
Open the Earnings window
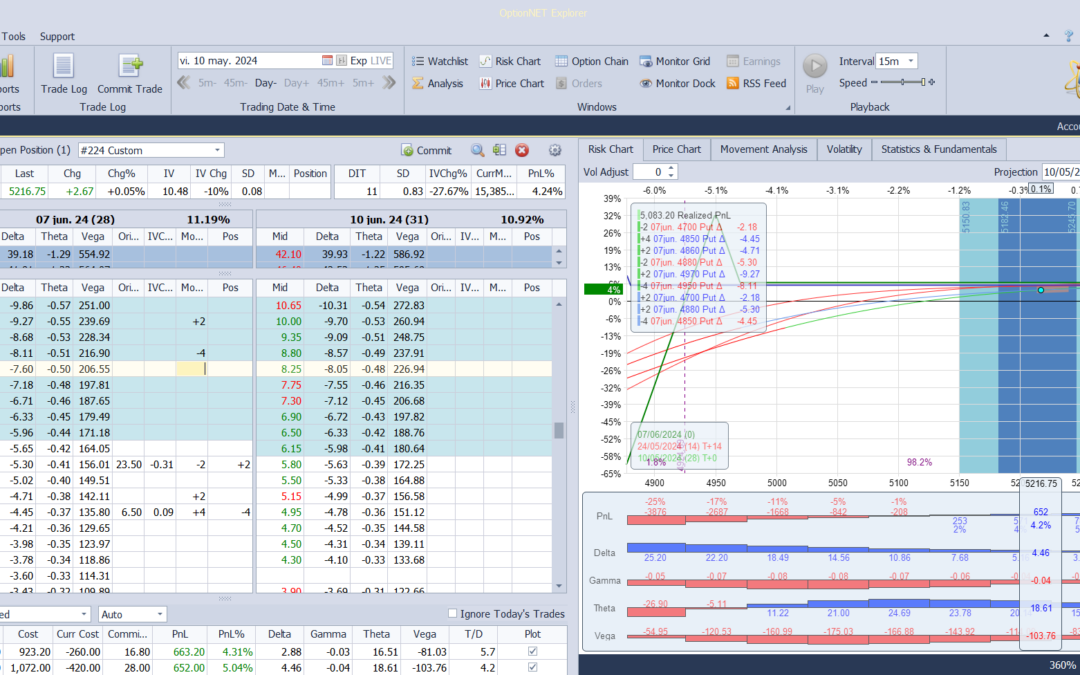click(x=753, y=61)
